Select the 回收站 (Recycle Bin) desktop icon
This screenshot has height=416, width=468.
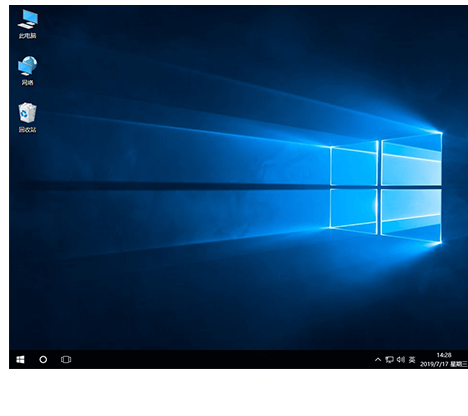click(27, 117)
